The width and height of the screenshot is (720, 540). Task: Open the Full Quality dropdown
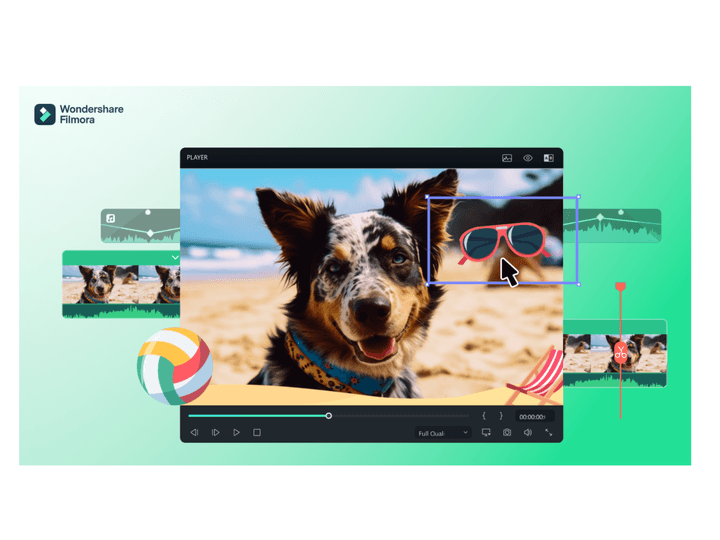[443, 433]
